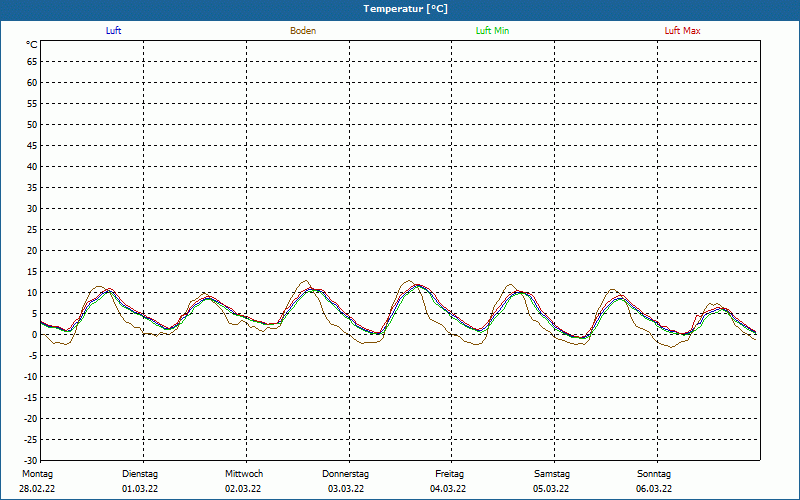Click the date 06.03.22
The height and width of the screenshot is (500, 800).
pyautogui.click(x=654, y=489)
